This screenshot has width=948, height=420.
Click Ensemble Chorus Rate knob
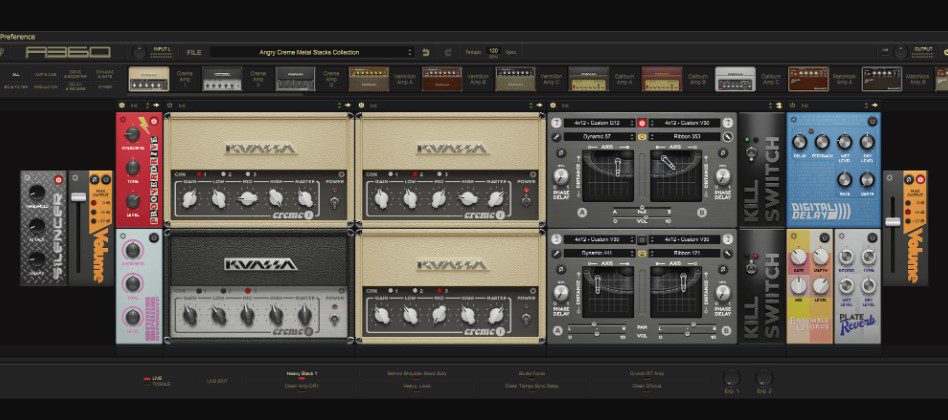click(x=799, y=257)
